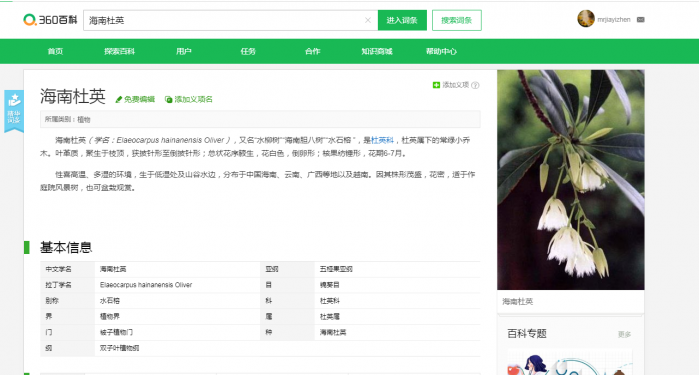Clear the search box with the X icon
Image resolution: width=699 pixels, height=375 pixels.
[368, 20]
